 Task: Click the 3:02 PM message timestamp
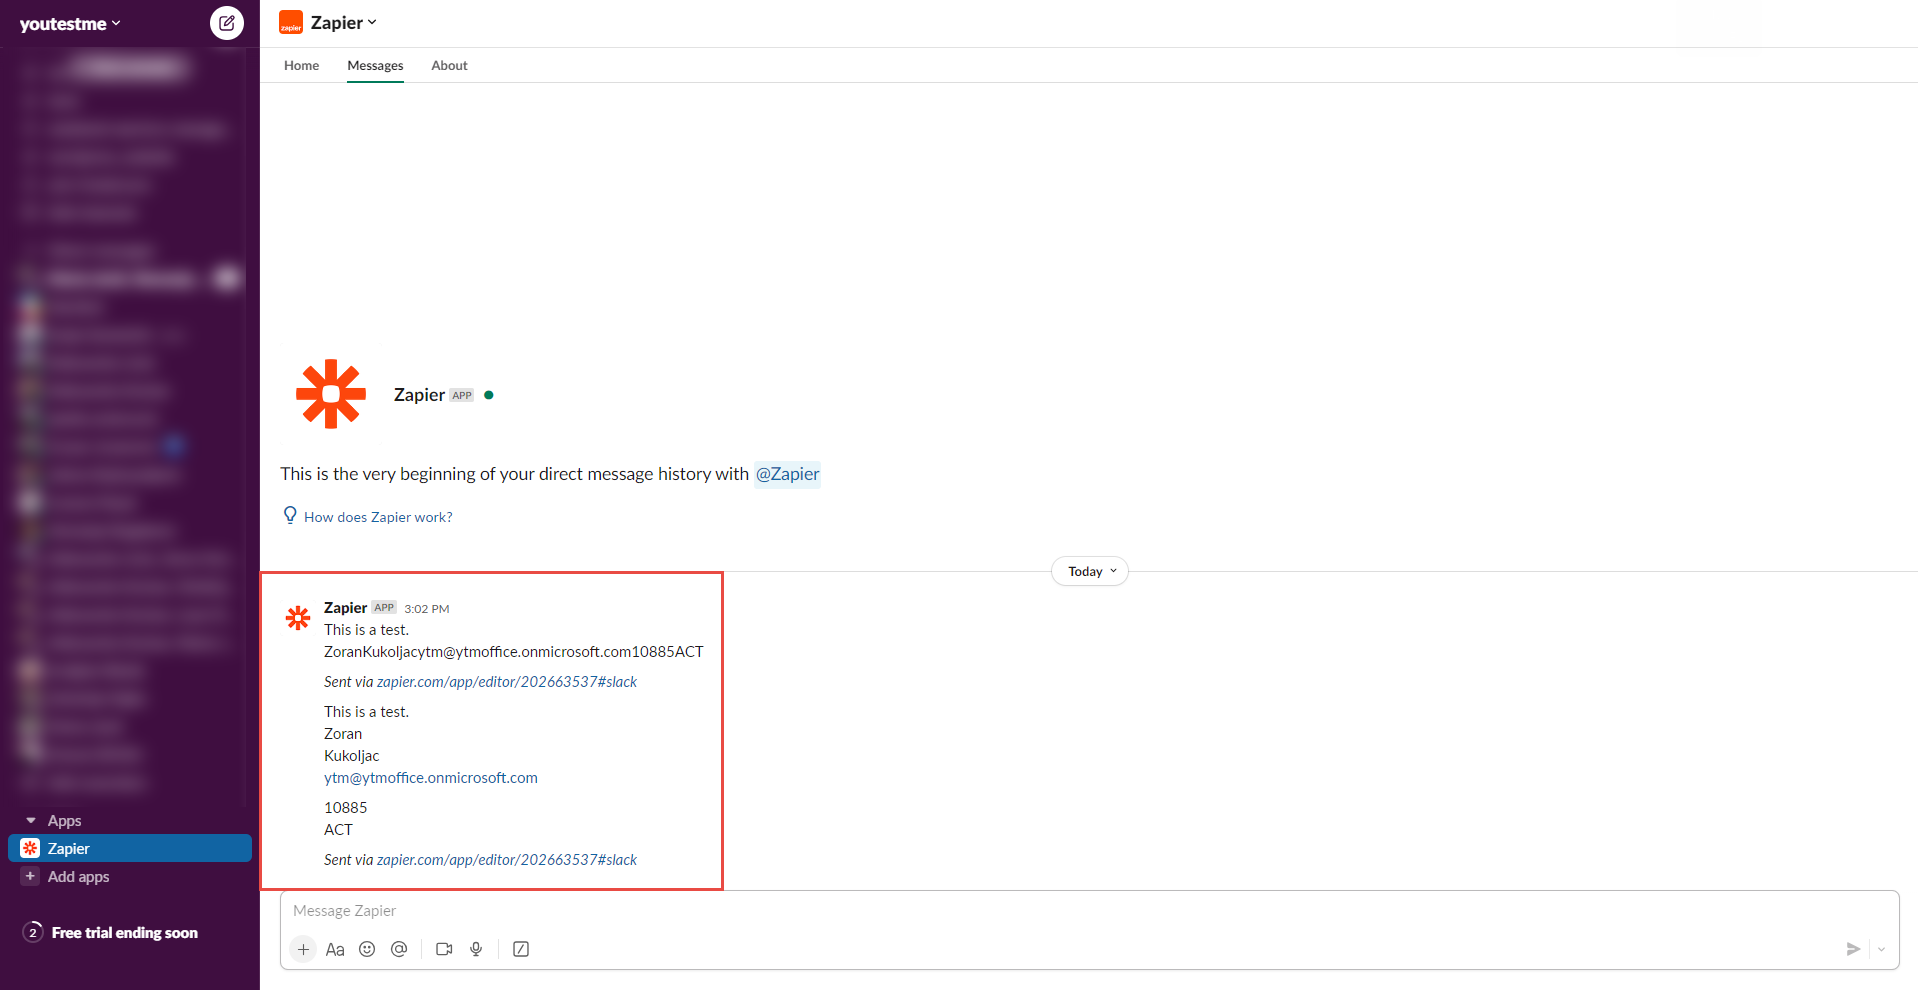click(427, 609)
